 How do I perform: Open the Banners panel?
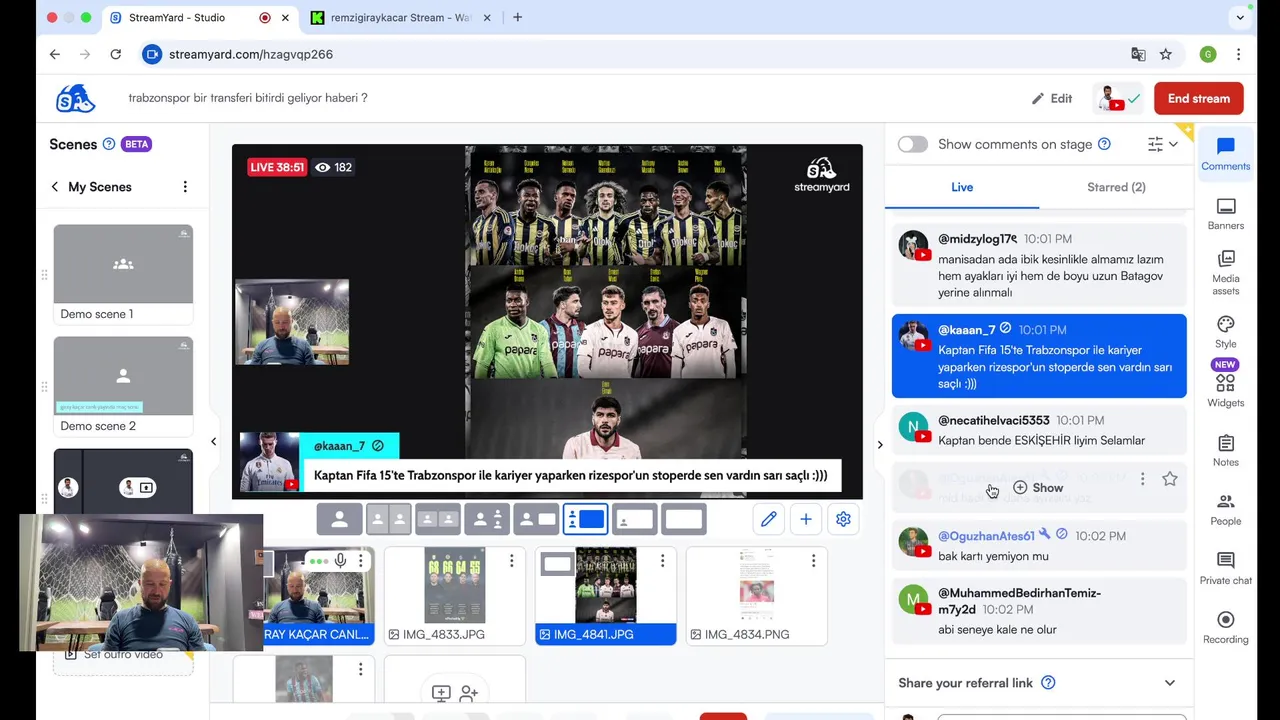click(x=1226, y=213)
